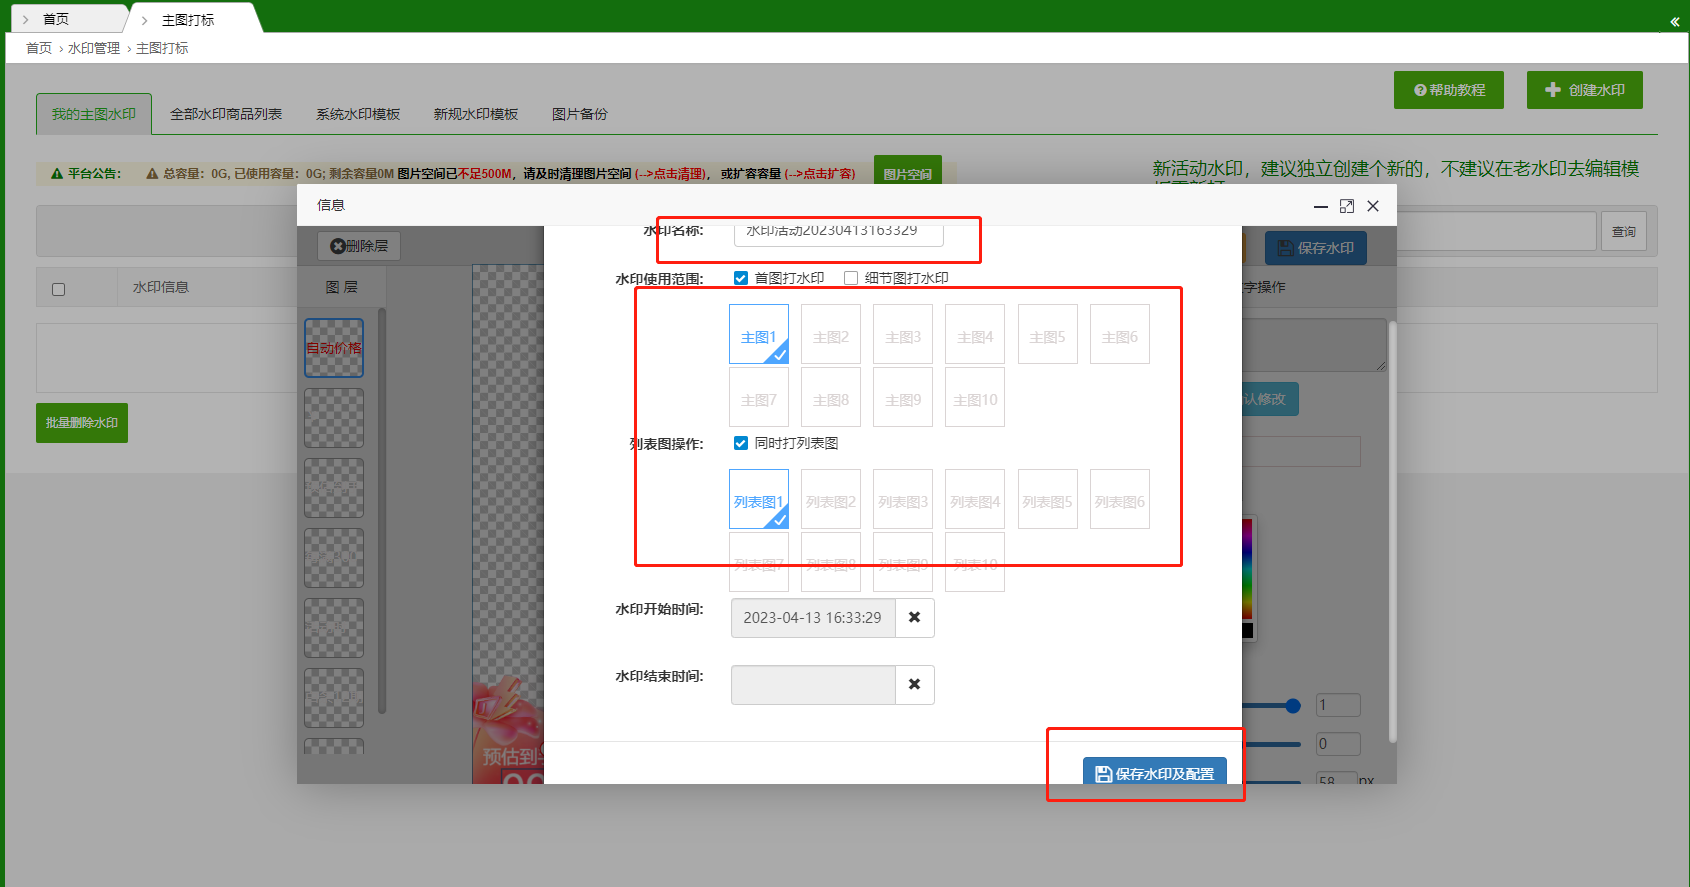Clear the watermark end time field
Screen dimensions: 1690x887
tap(914, 685)
